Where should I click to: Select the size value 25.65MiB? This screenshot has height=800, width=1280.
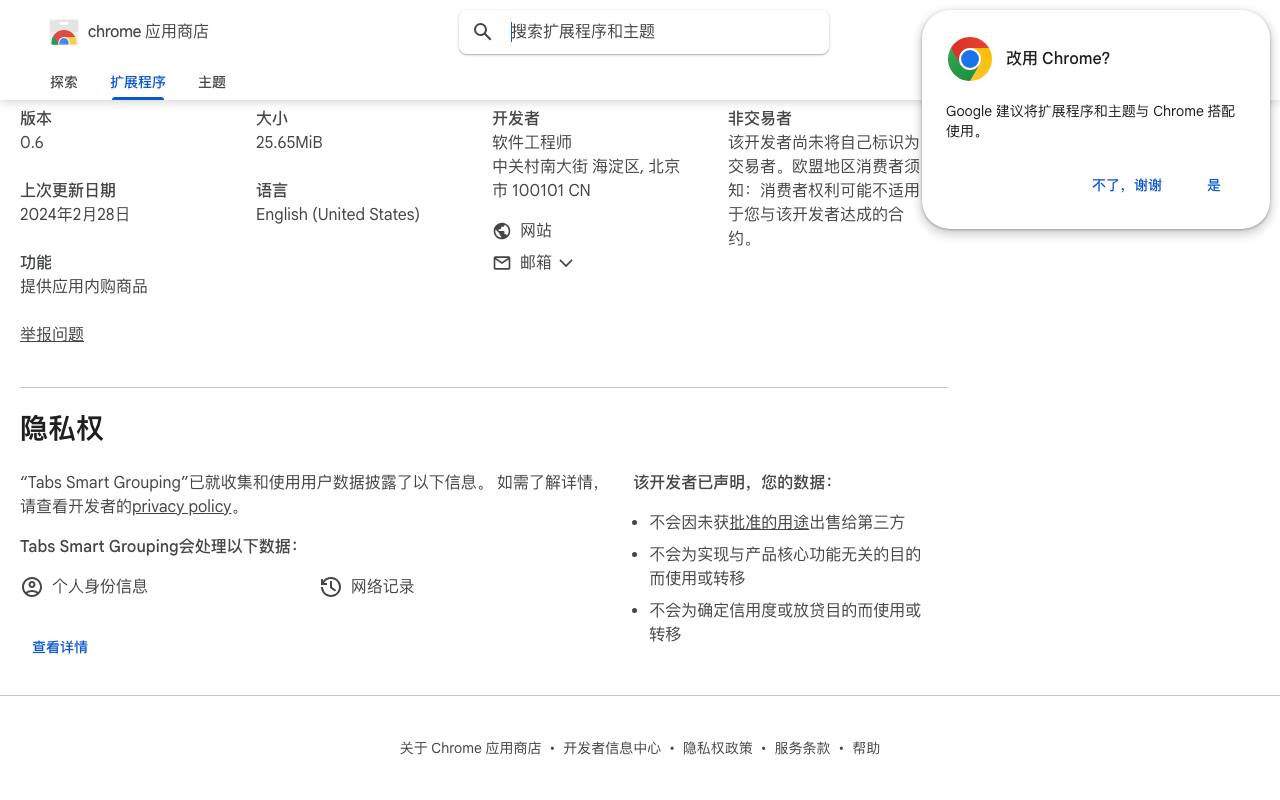coord(289,143)
